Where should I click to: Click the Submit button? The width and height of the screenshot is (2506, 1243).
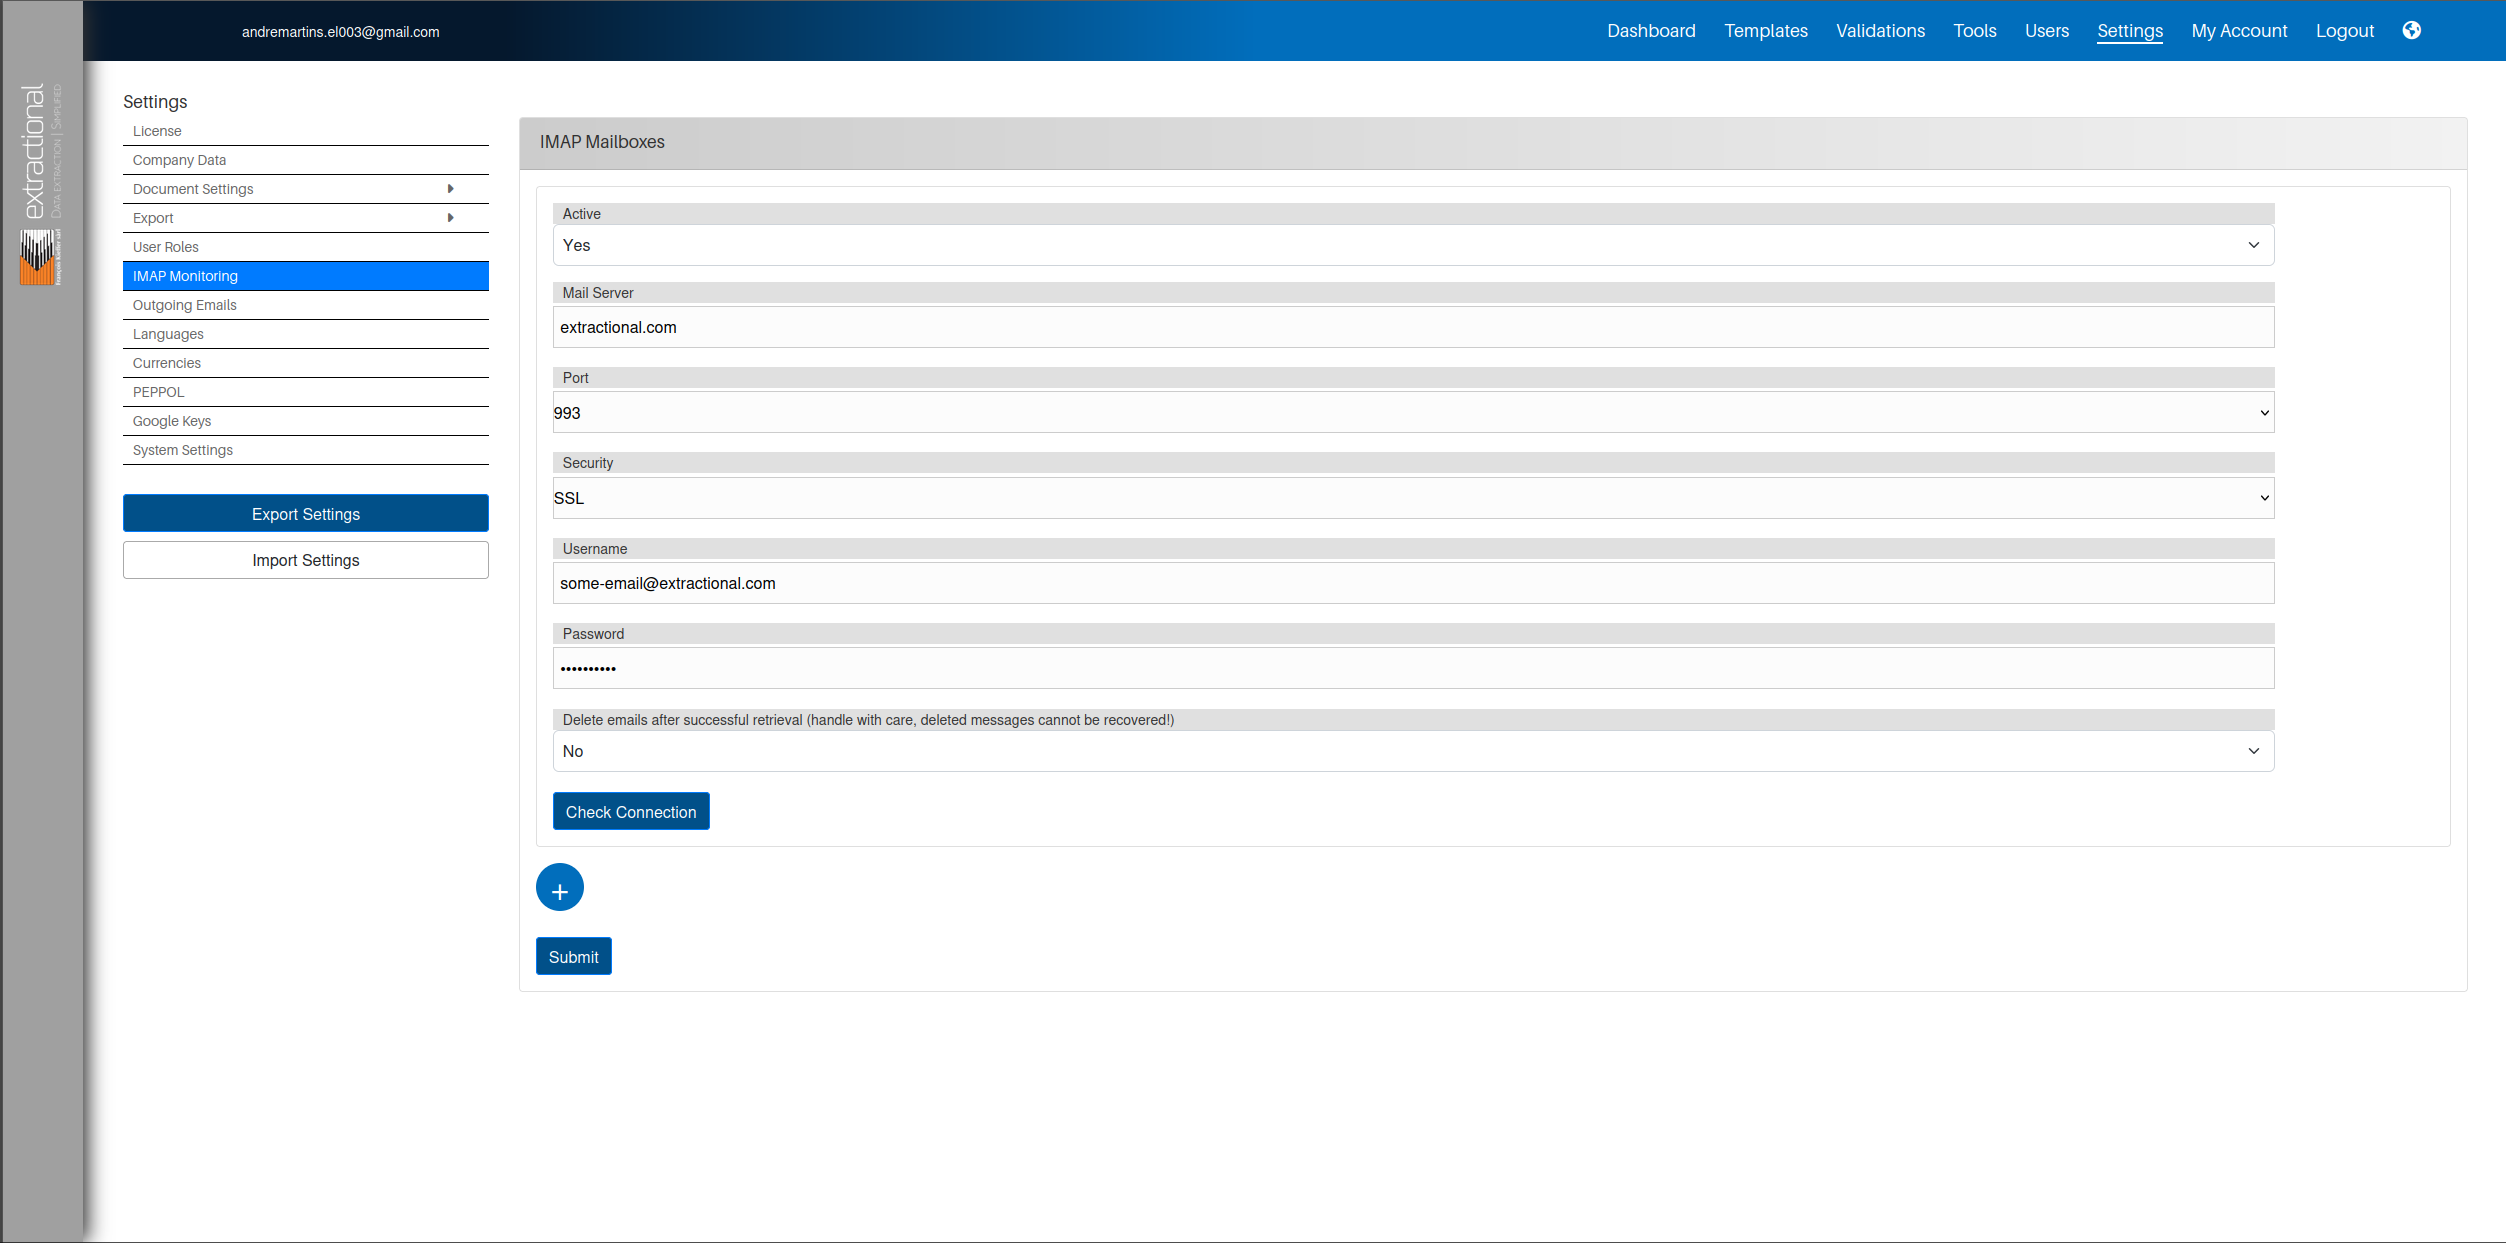[x=573, y=957]
